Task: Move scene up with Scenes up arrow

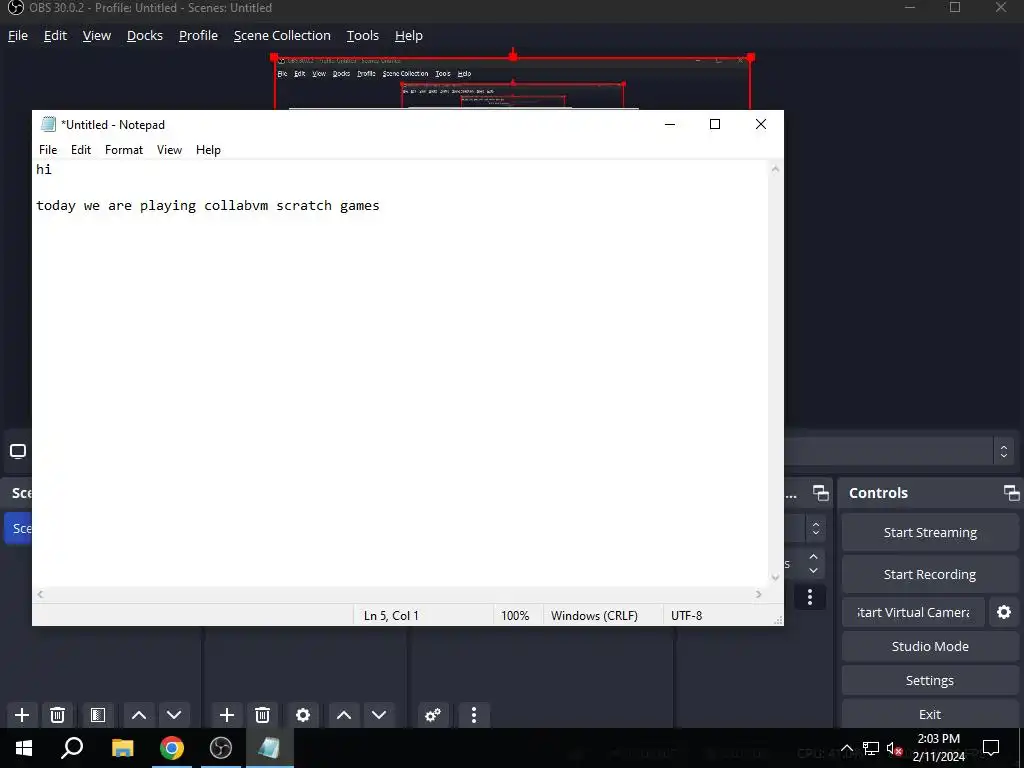Action: point(138,715)
